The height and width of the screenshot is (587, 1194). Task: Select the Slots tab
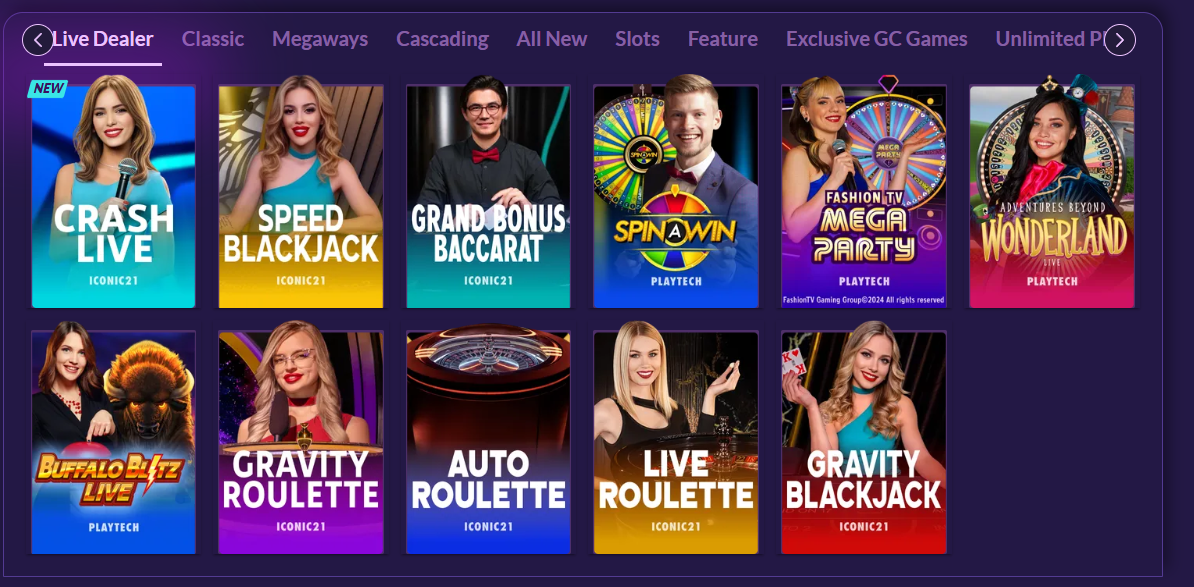point(637,39)
